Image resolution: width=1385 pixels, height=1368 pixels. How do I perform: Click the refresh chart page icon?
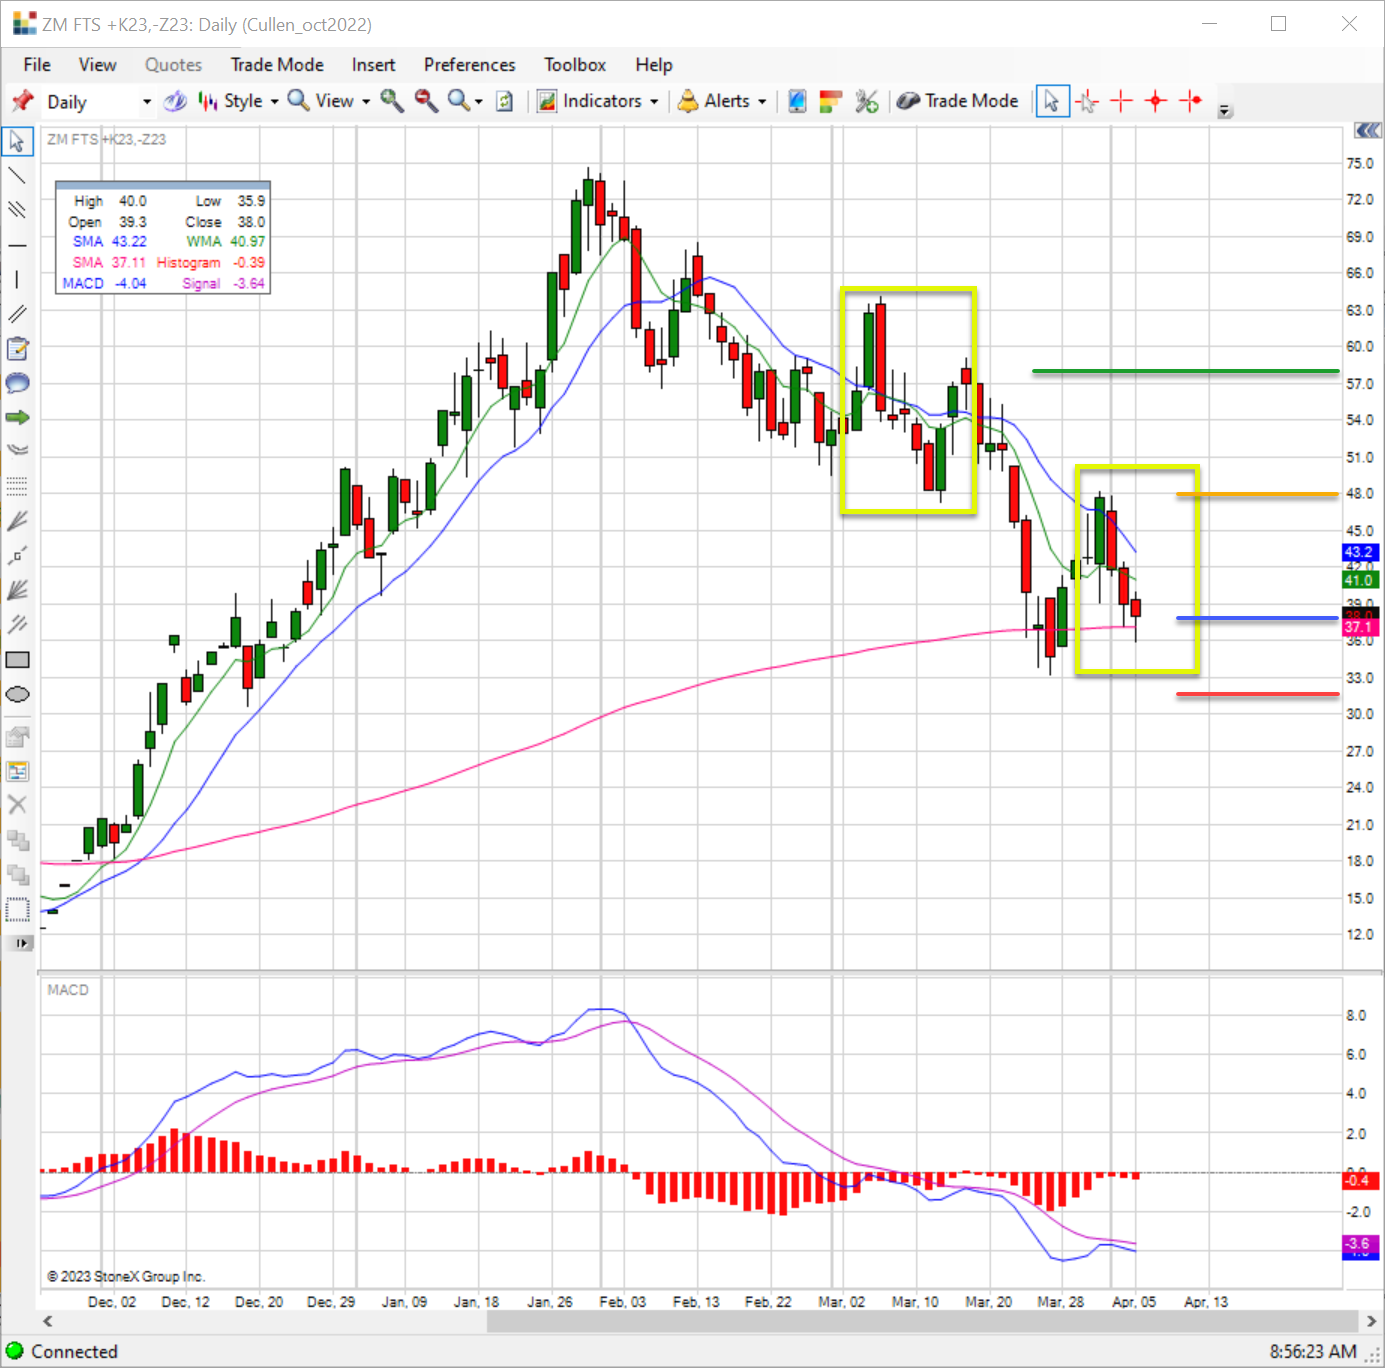[x=505, y=101]
